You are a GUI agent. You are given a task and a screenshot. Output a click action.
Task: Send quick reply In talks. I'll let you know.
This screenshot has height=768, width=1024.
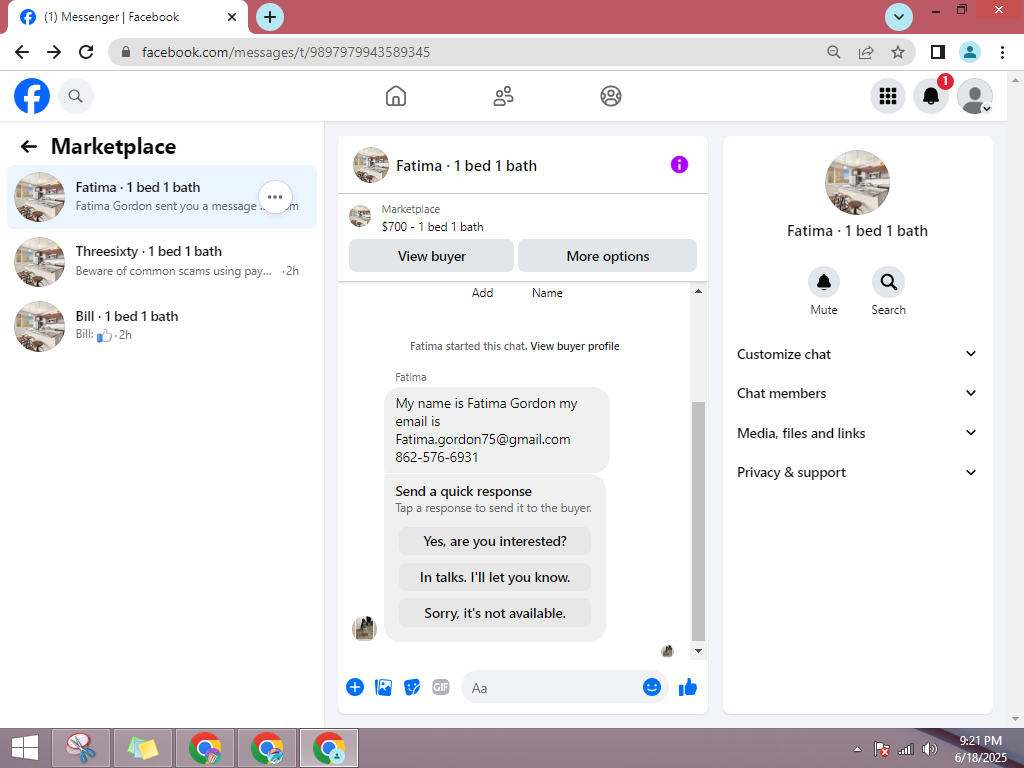tap(495, 577)
